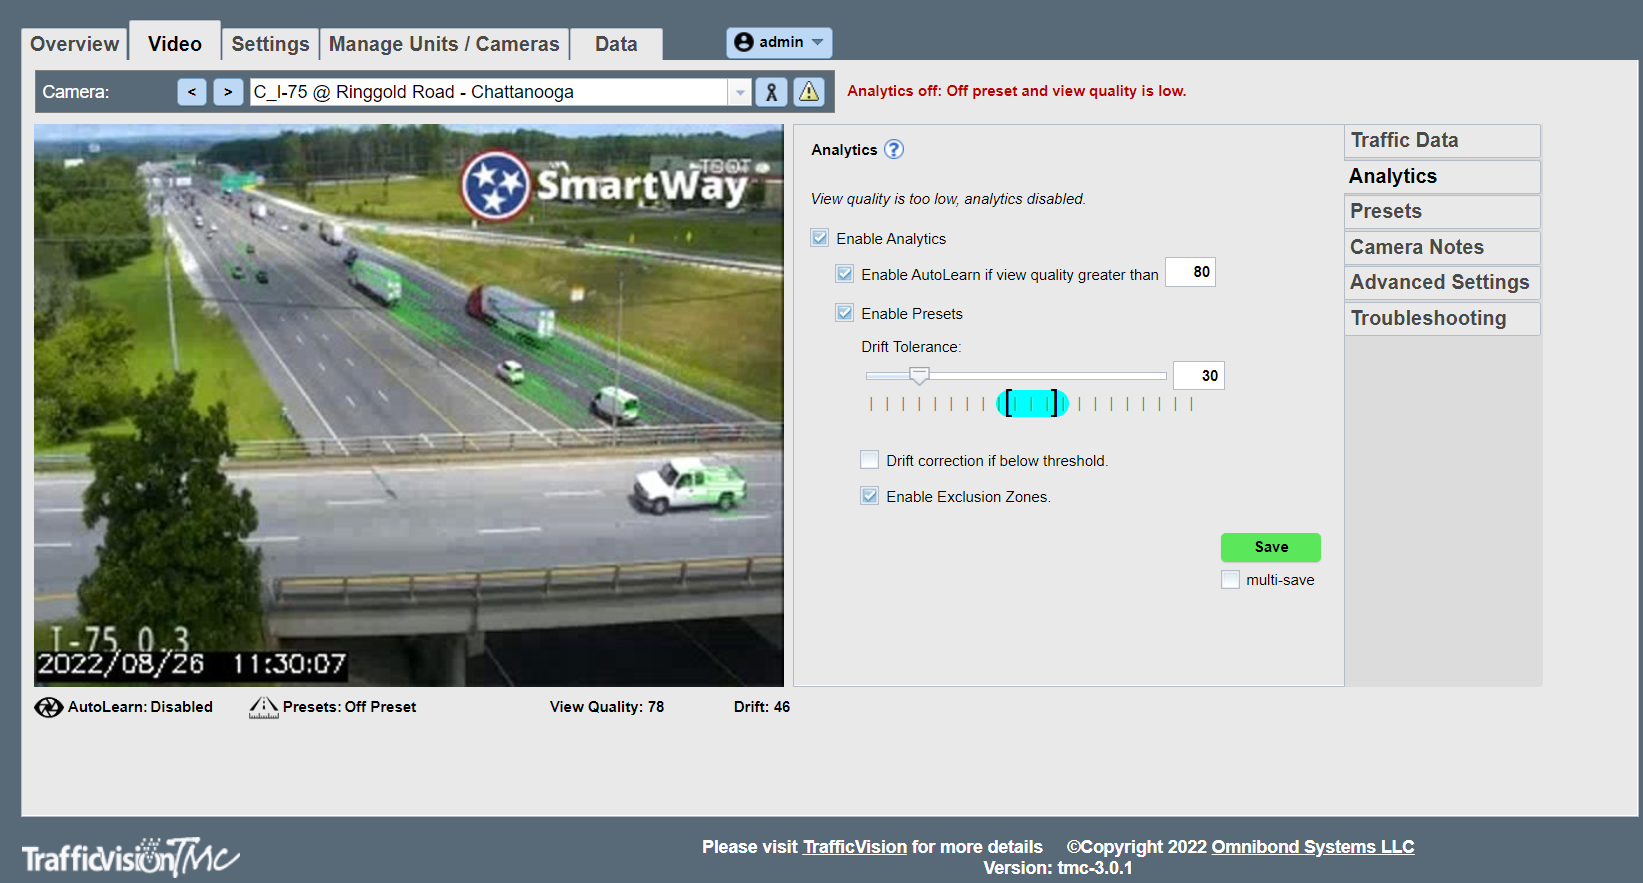Click the live camera video feed
The width and height of the screenshot is (1643, 883).
tap(409, 405)
